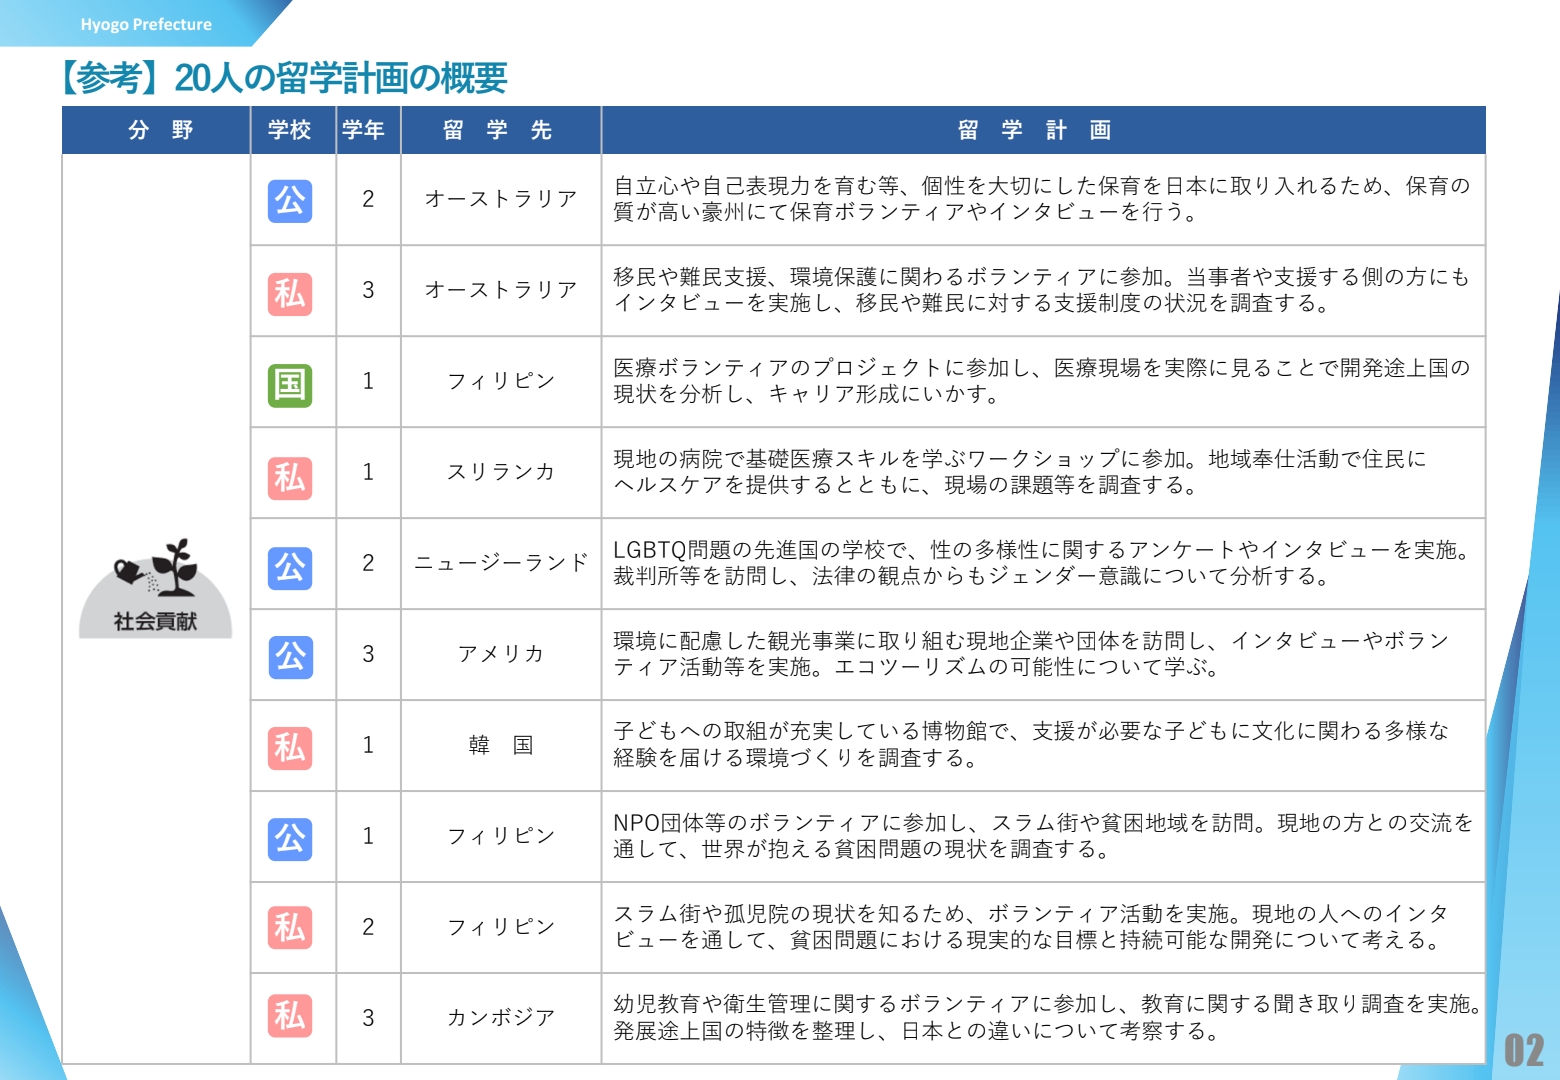Click the スリランカ destination cell
The image size is (1560, 1080).
(501, 471)
